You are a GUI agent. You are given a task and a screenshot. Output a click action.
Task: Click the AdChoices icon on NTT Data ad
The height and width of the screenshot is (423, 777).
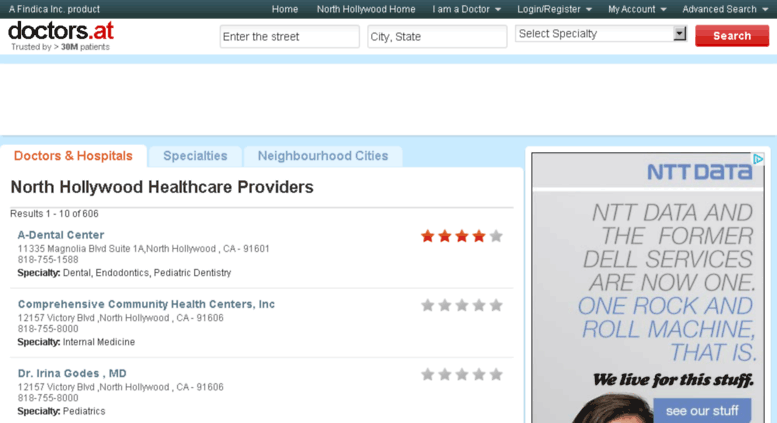(x=758, y=159)
